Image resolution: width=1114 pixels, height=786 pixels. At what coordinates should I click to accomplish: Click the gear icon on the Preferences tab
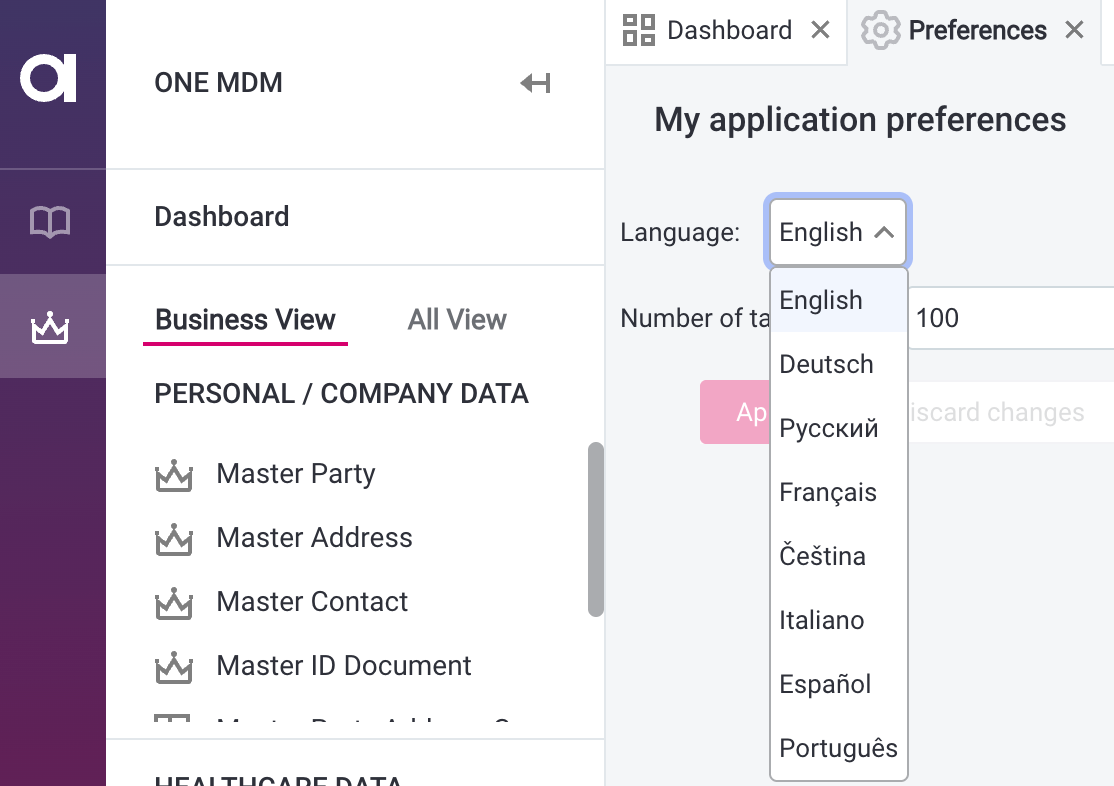pos(881,30)
